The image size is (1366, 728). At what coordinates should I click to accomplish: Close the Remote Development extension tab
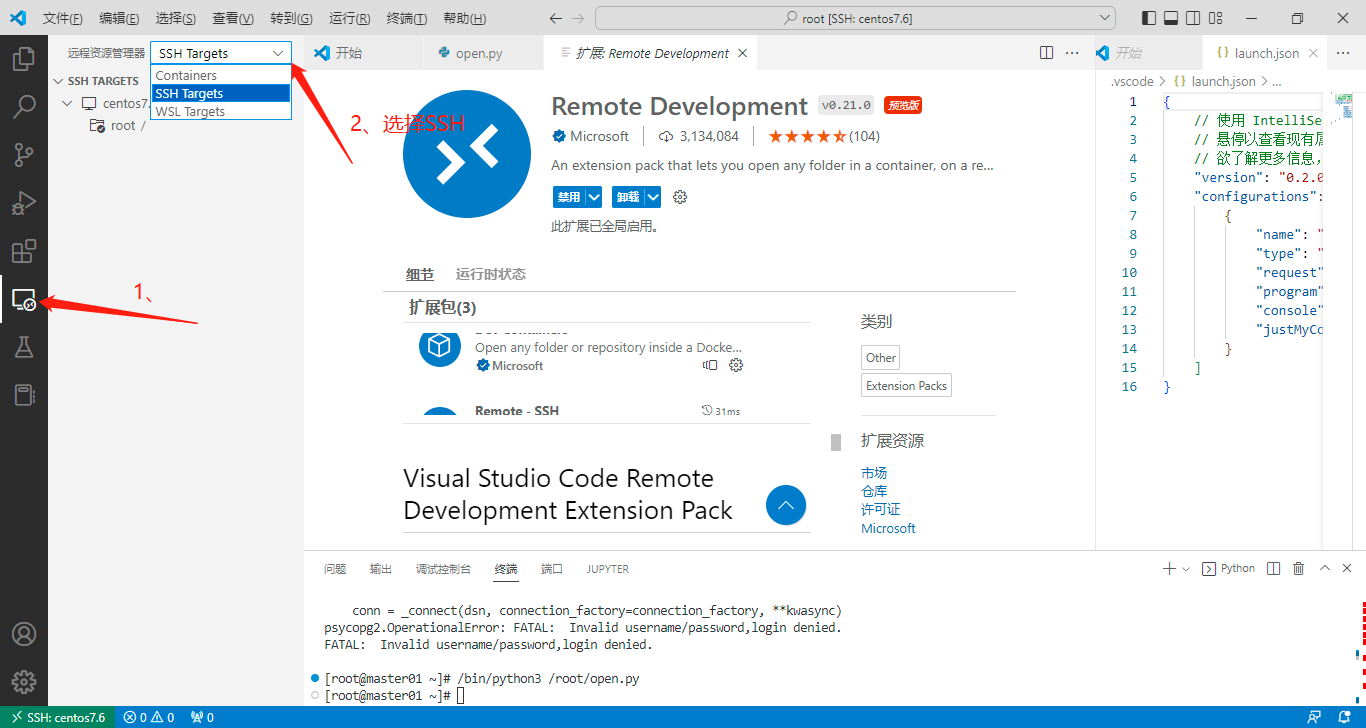(x=742, y=53)
